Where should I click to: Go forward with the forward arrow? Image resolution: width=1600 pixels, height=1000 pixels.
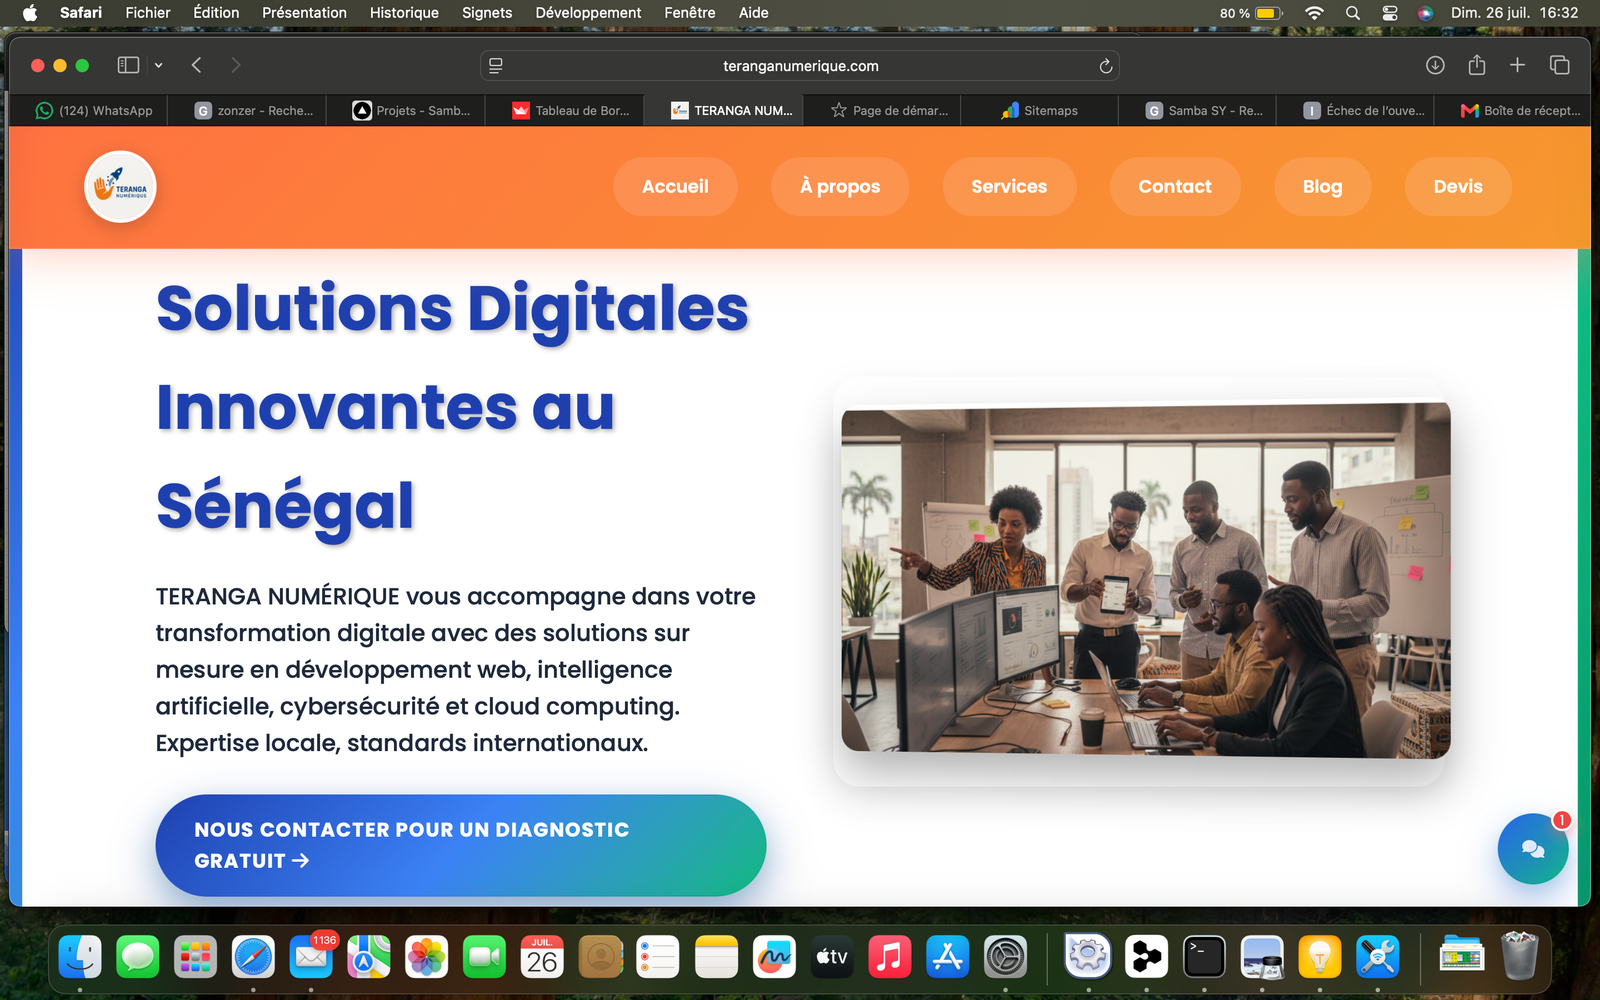(236, 65)
